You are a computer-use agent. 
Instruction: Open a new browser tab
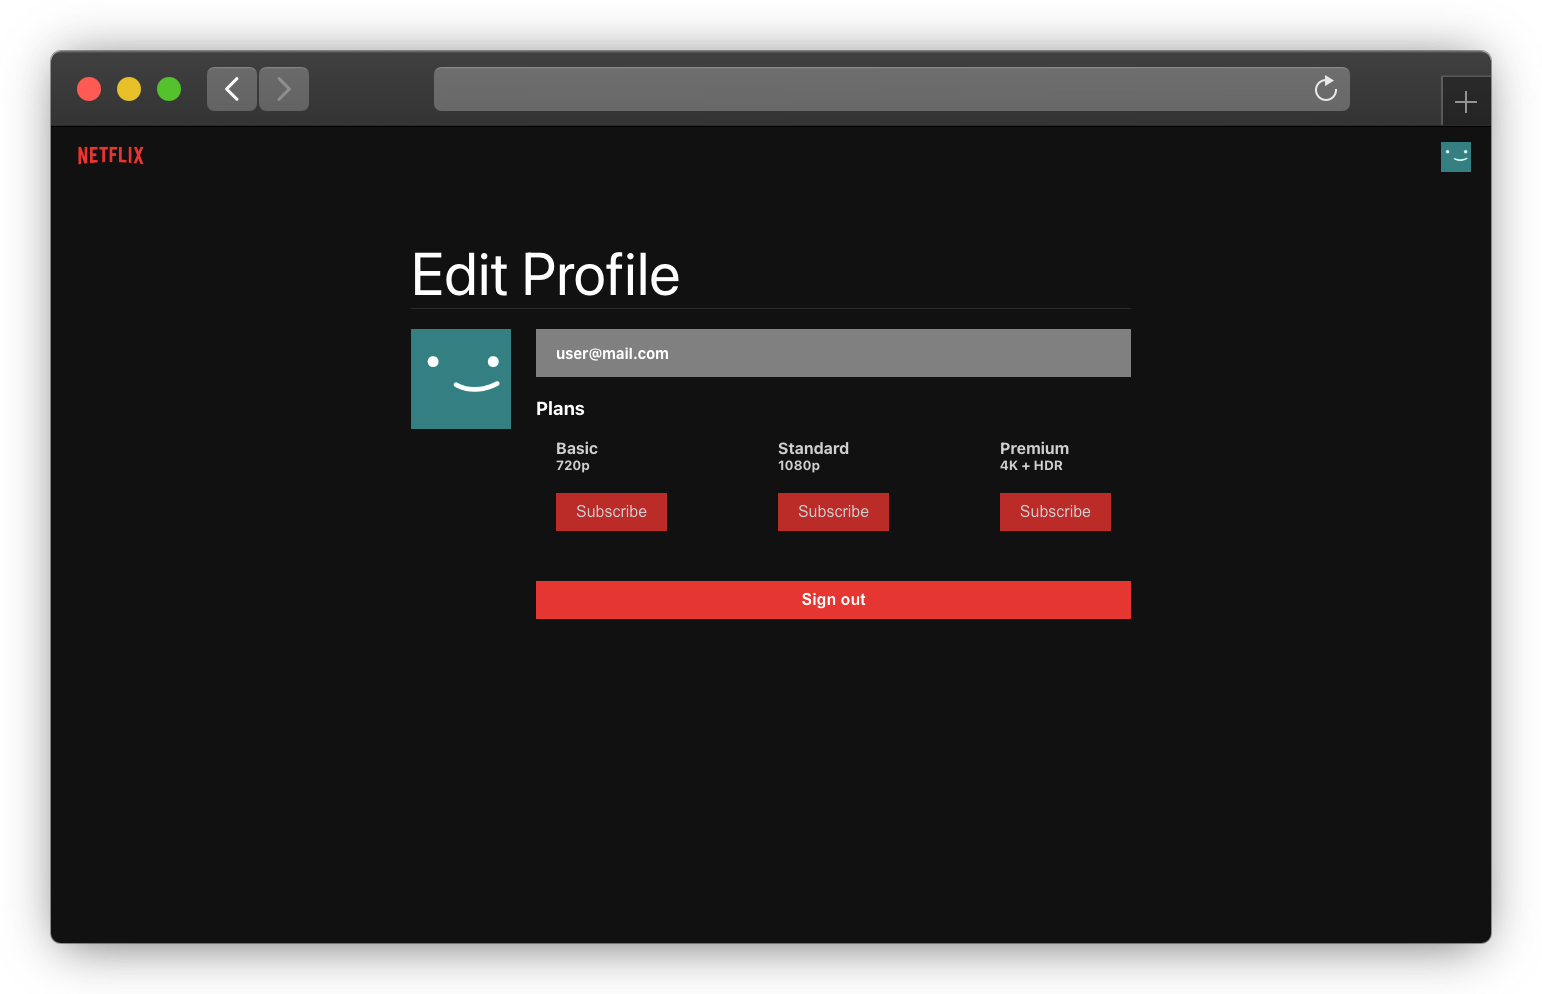pos(1466,101)
